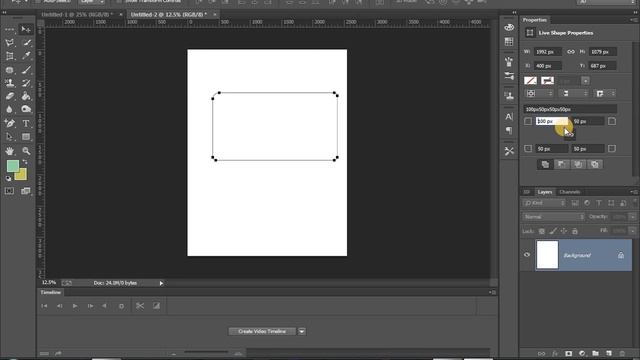Screen dimensions: 640x360
Task: Open stroke alignment type dropdown
Action: pyautogui.click(x=538, y=93)
